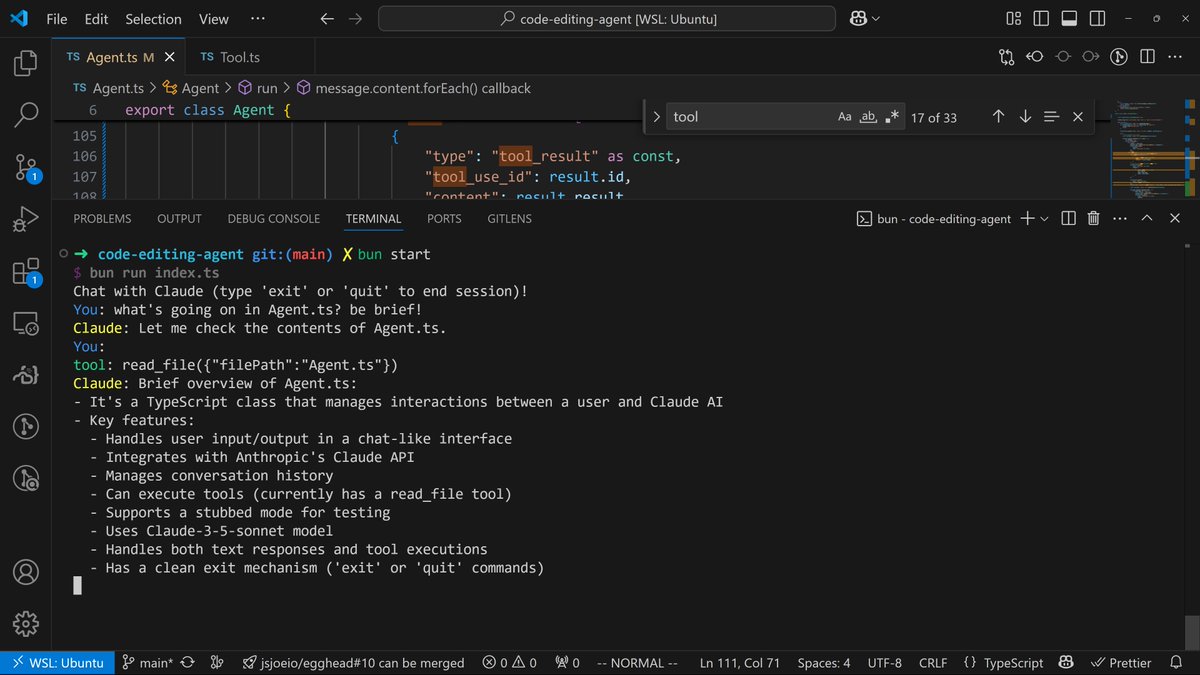Toggle bottom Panel visibility

(x=1069, y=19)
